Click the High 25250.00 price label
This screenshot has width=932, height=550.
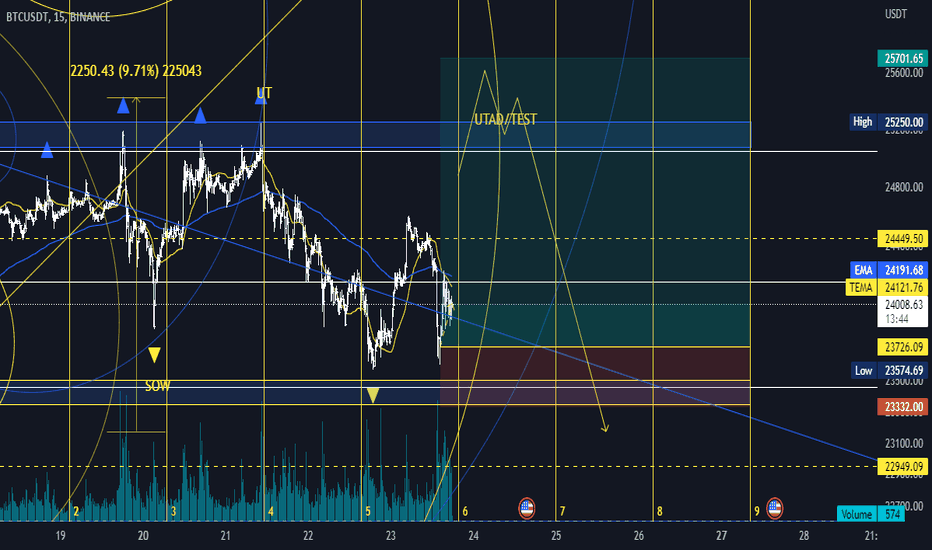pyautogui.click(x=889, y=122)
